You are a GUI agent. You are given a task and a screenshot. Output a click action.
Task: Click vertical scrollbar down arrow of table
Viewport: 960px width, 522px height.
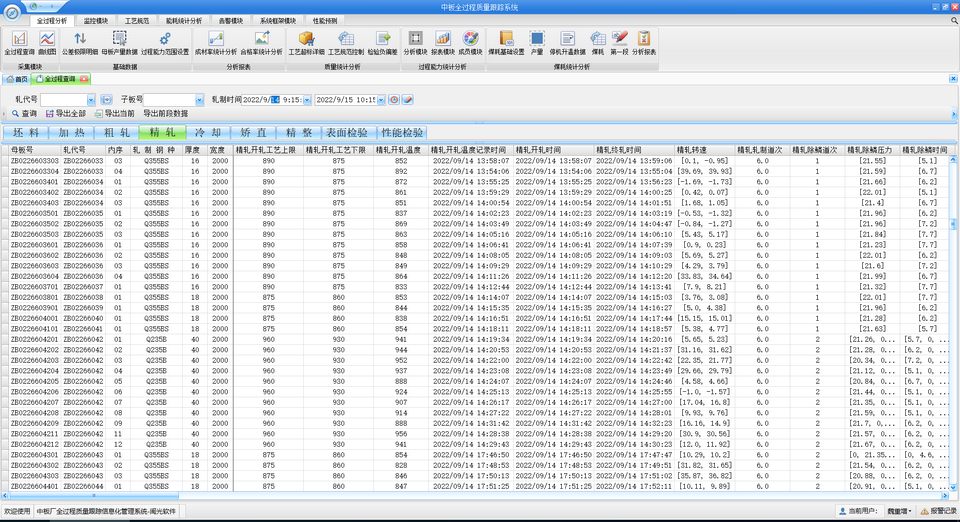(x=953, y=487)
